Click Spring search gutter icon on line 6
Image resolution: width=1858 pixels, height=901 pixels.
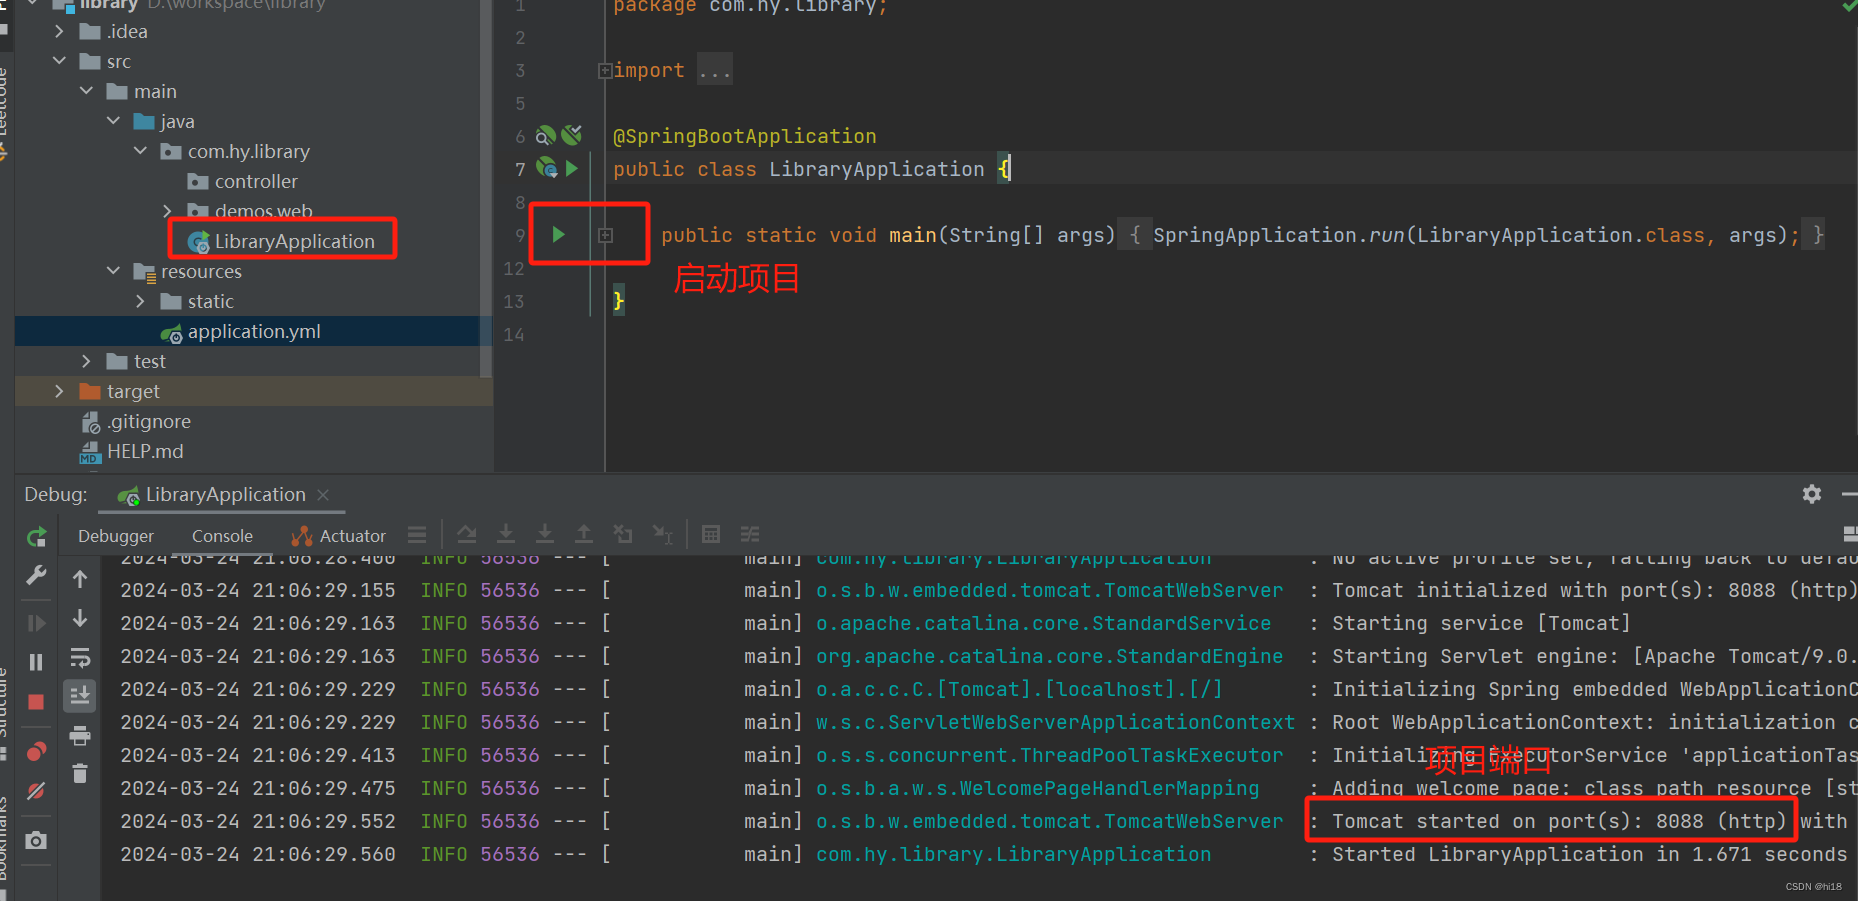tap(546, 135)
